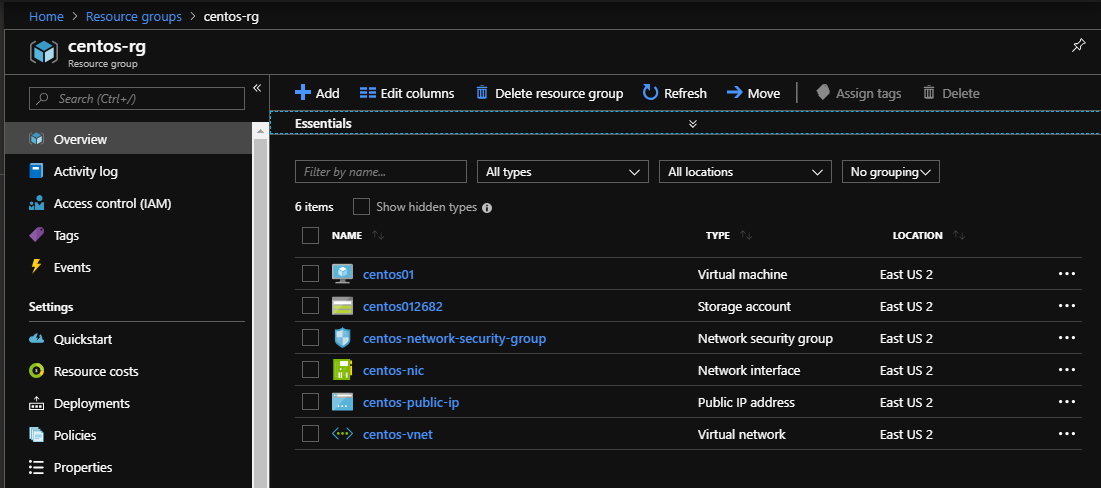Click the Access control (IAM) people icon
Screen dimensions: 1101x488
[37, 204]
